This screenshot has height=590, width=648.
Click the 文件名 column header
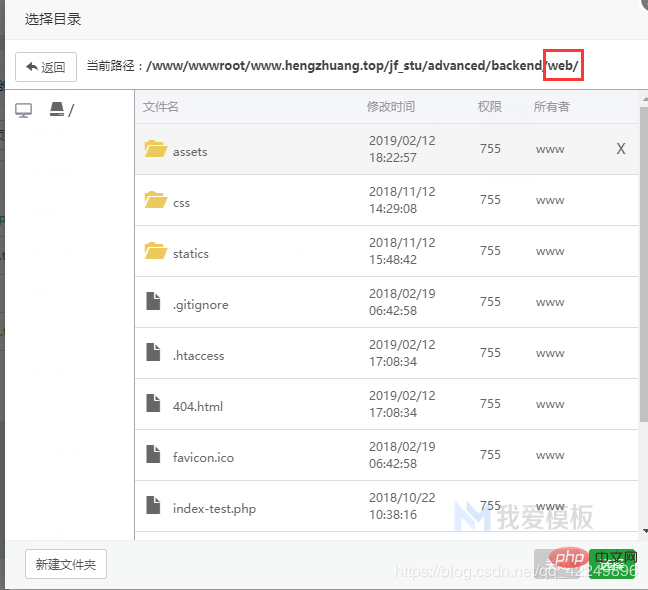click(x=161, y=107)
